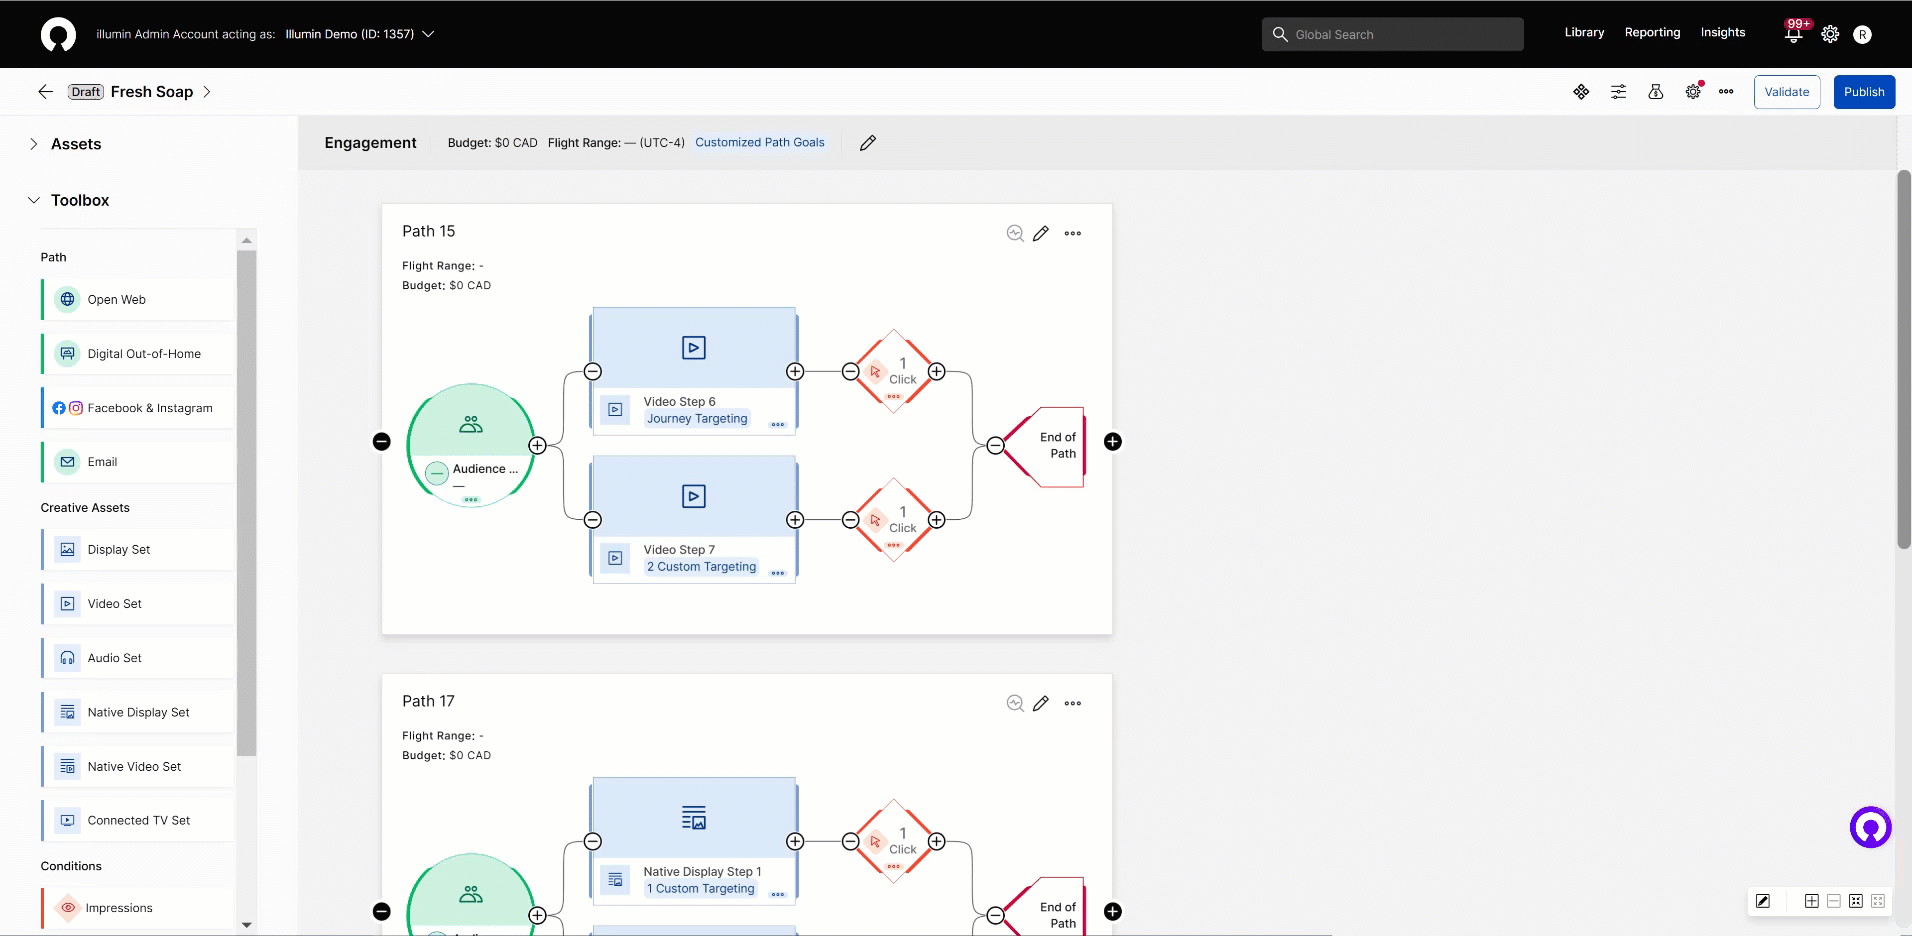Screen dimensions: 1912x936
Task: Collapse the Toolbox section
Action: [34, 200]
